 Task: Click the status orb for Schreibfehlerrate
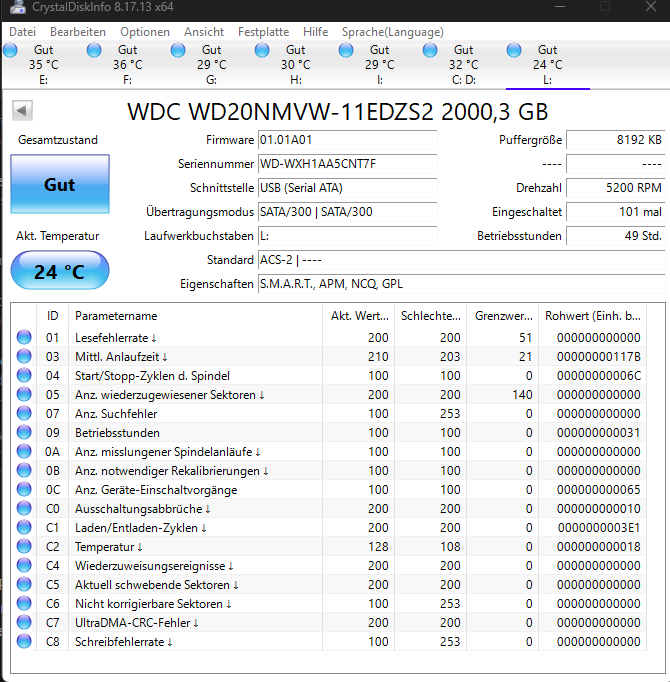coord(24,641)
